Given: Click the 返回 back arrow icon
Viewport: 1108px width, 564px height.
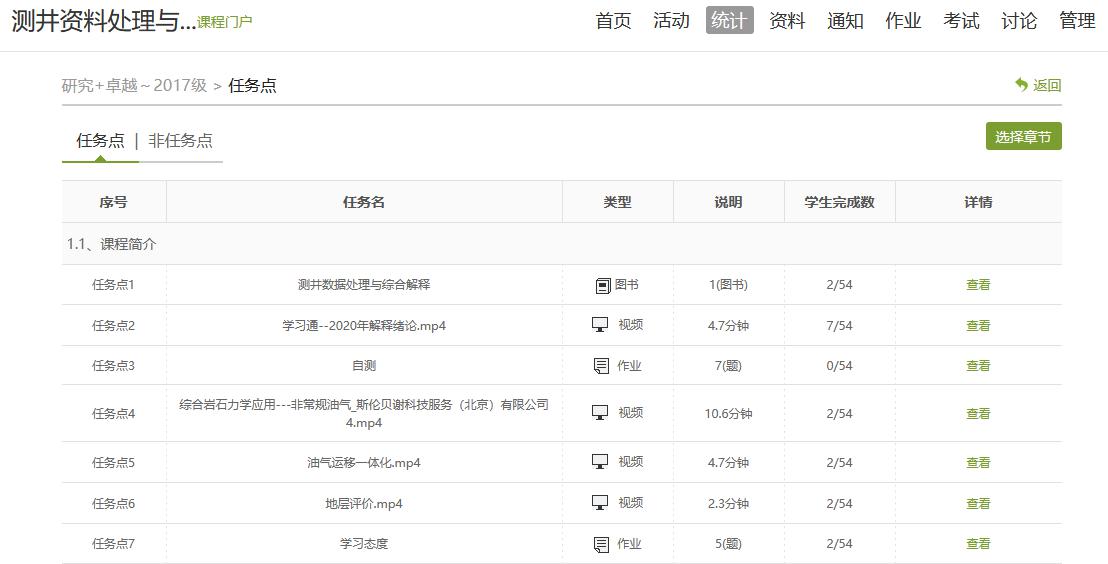Looking at the screenshot, I should 1021,85.
